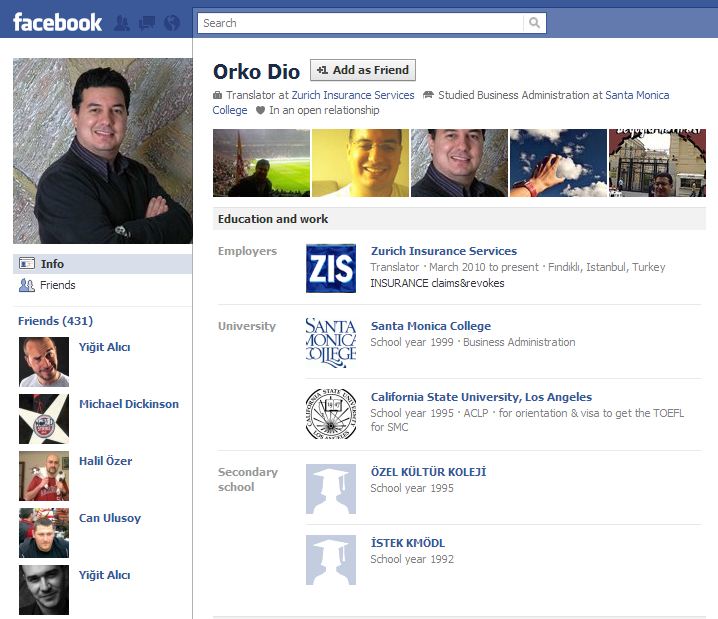Screen dimensions: 718x619
Task: Click the 'In an open relationship' text
Action: 324,110
